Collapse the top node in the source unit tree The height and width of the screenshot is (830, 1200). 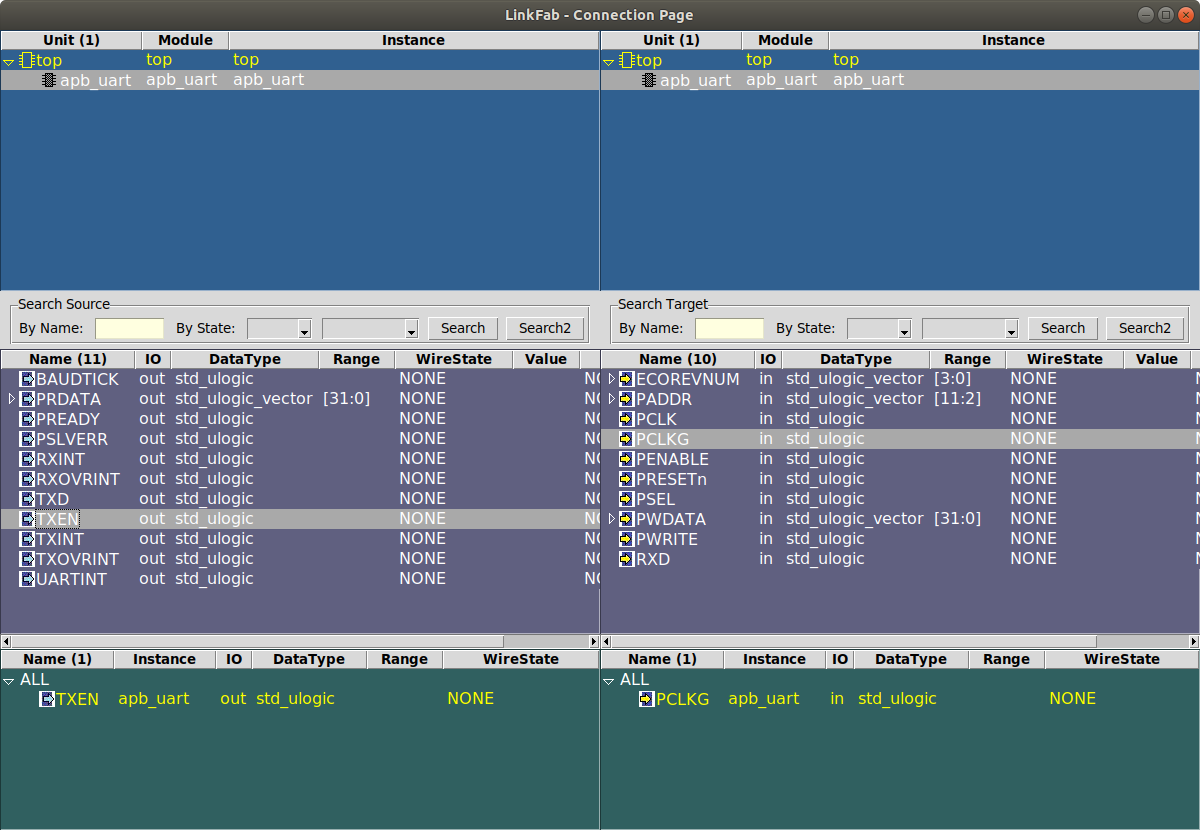(x=9, y=61)
